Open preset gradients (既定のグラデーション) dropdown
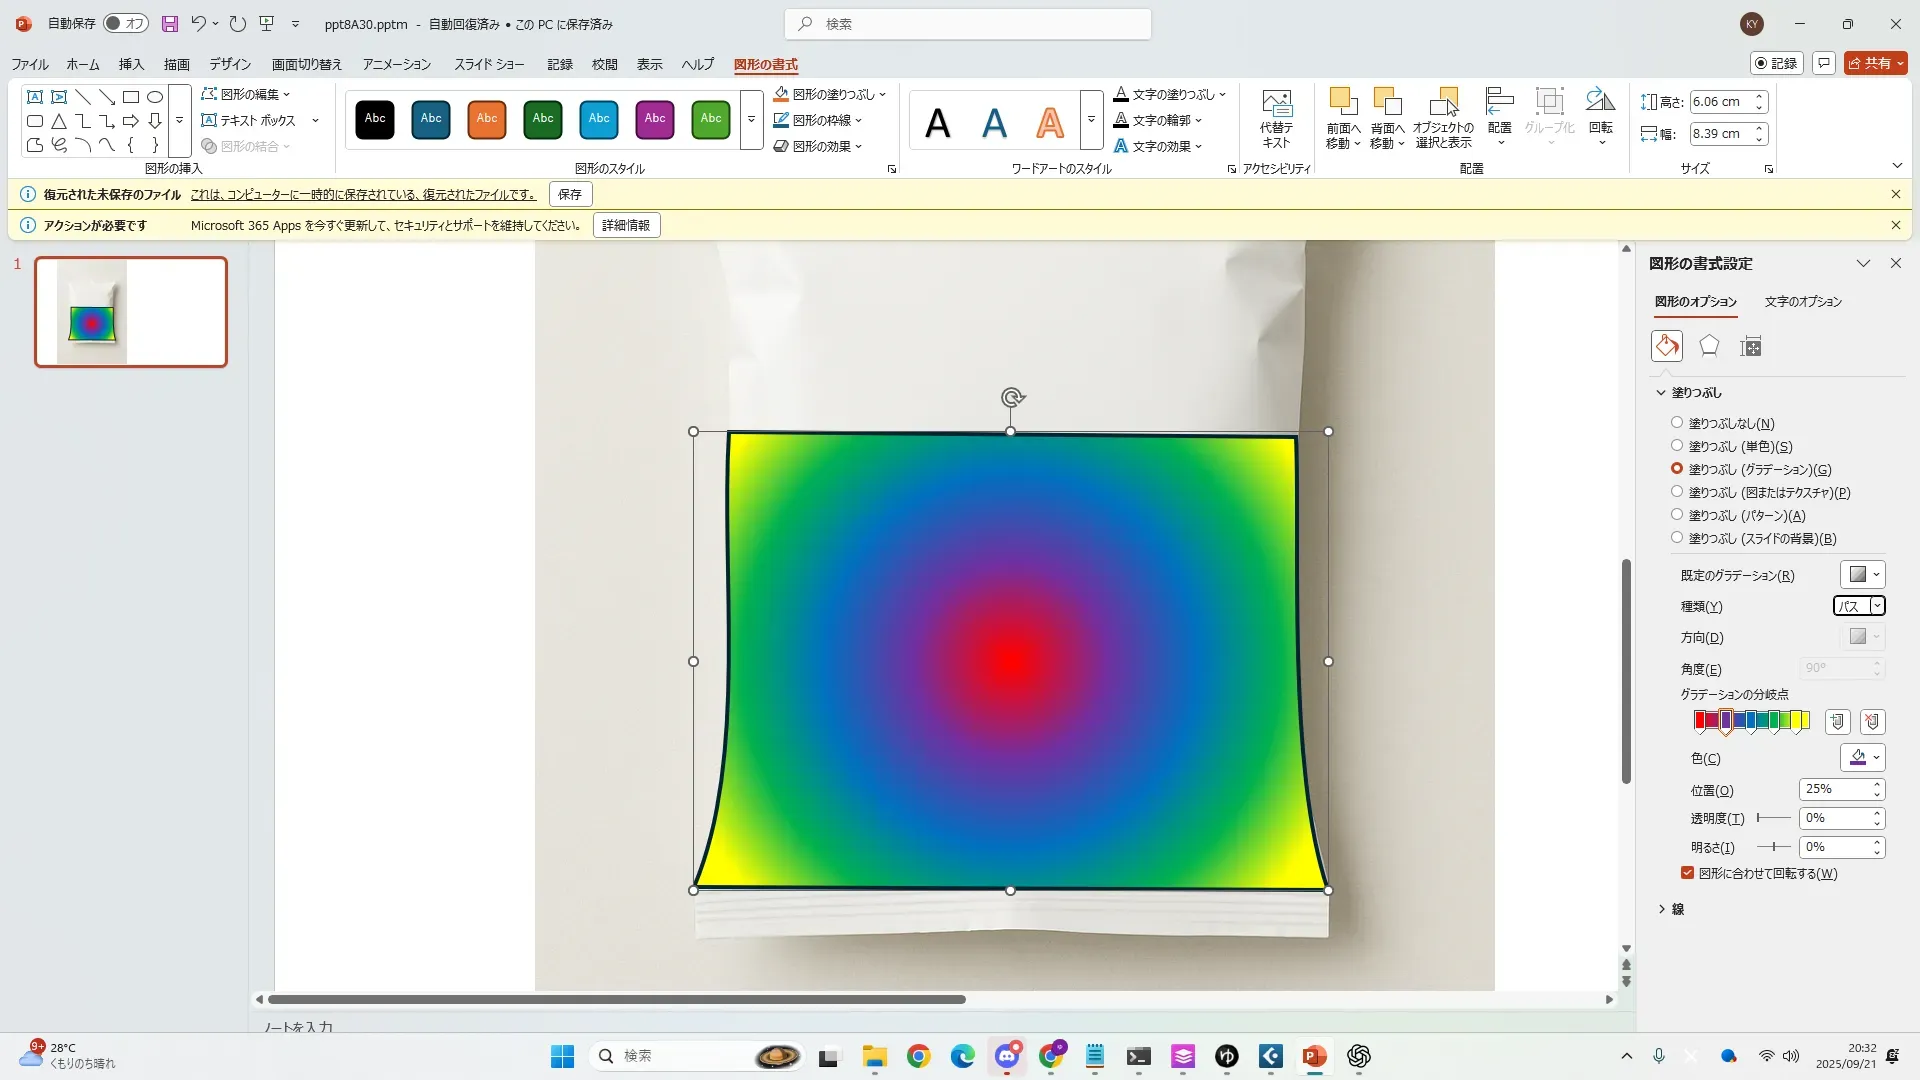 click(1864, 575)
